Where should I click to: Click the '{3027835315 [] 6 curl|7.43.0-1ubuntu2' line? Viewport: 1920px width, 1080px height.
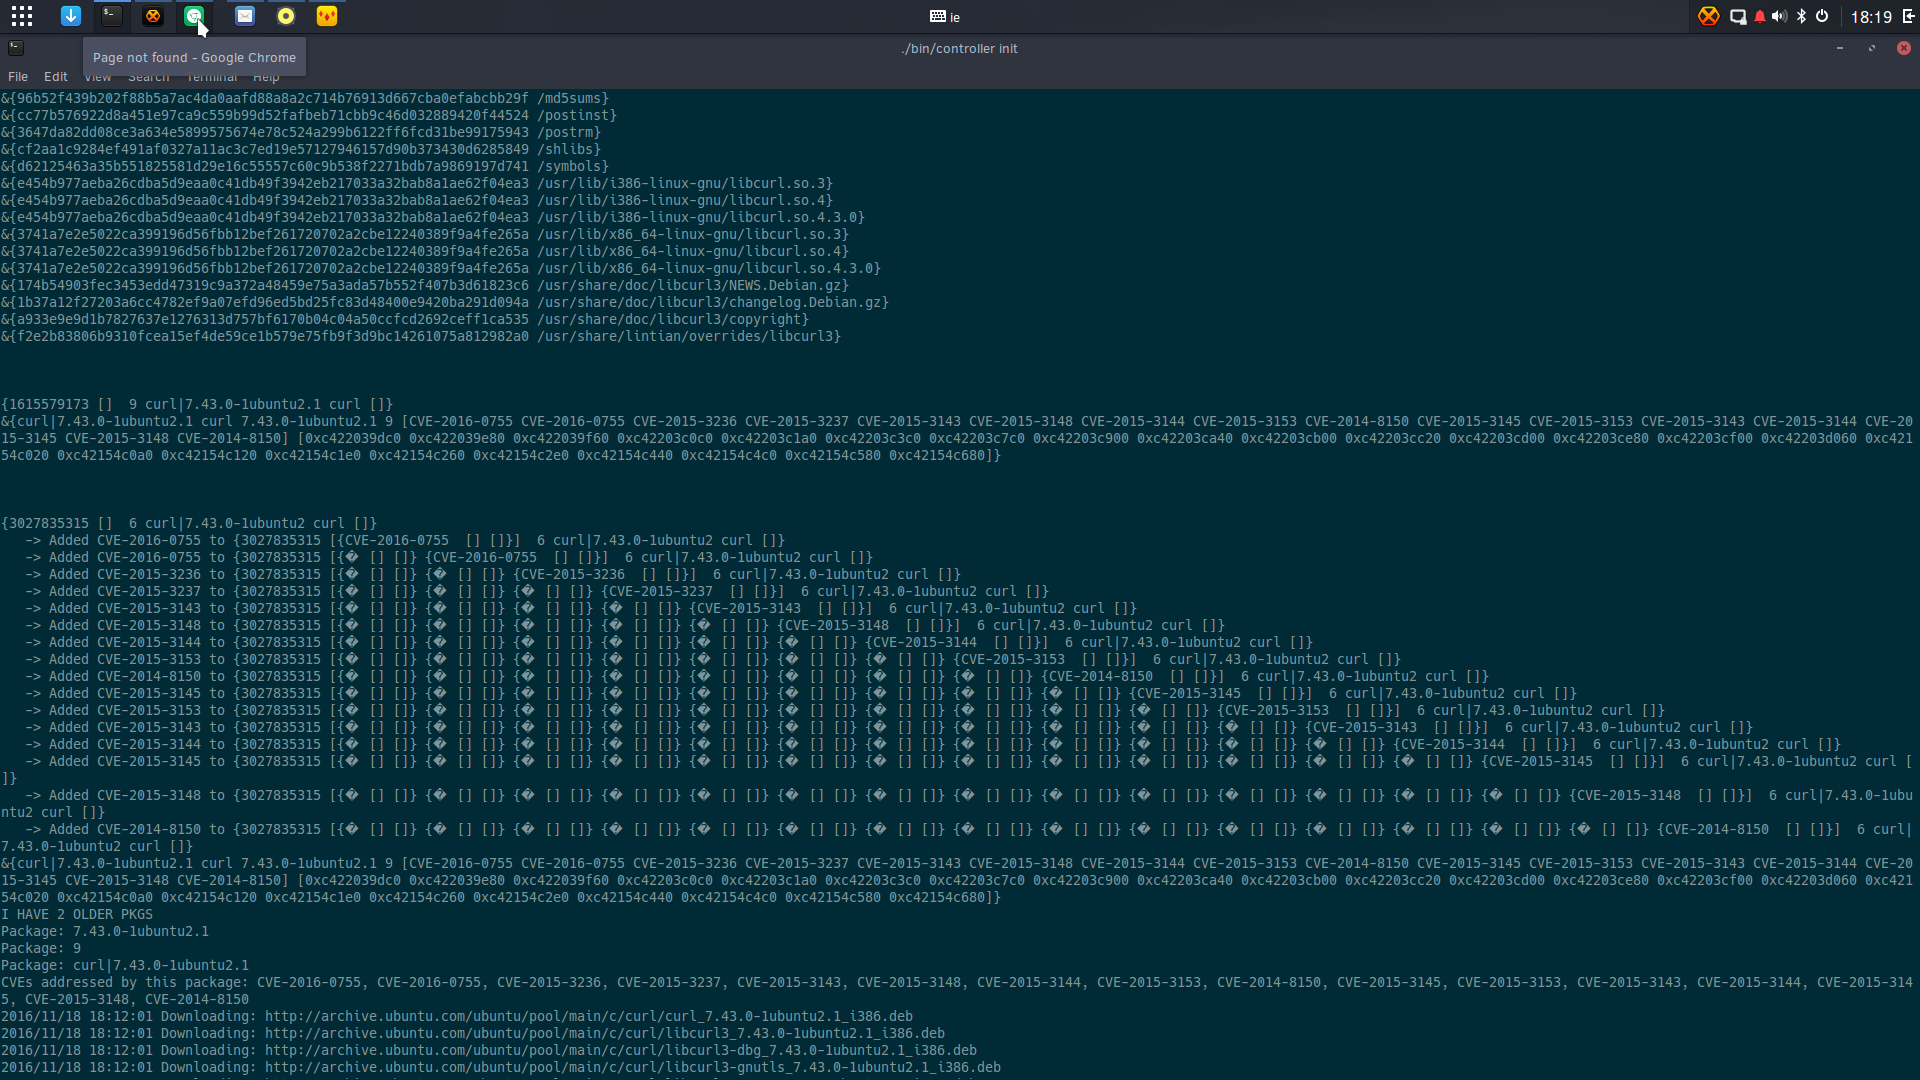(x=189, y=523)
